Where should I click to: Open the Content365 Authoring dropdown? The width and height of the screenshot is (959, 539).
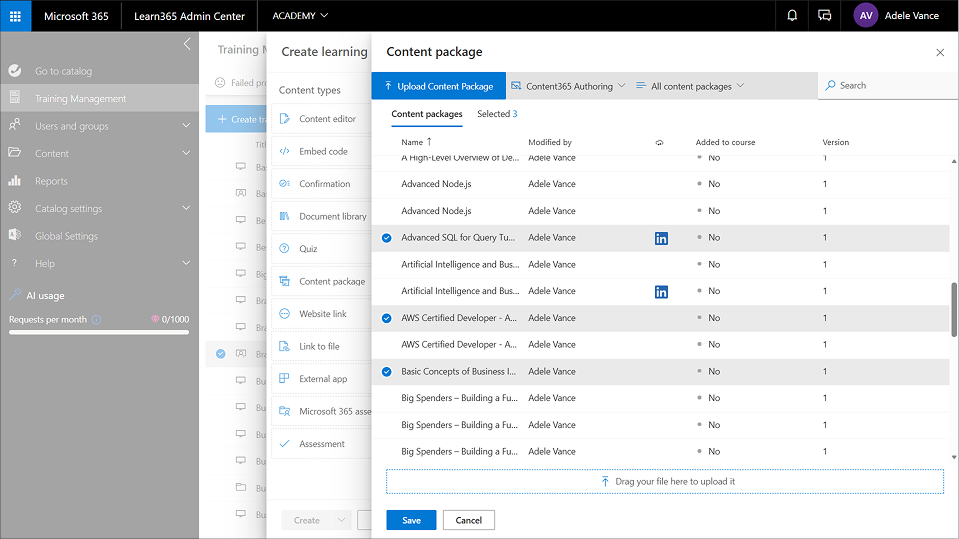pyautogui.click(x=568, y=86)
